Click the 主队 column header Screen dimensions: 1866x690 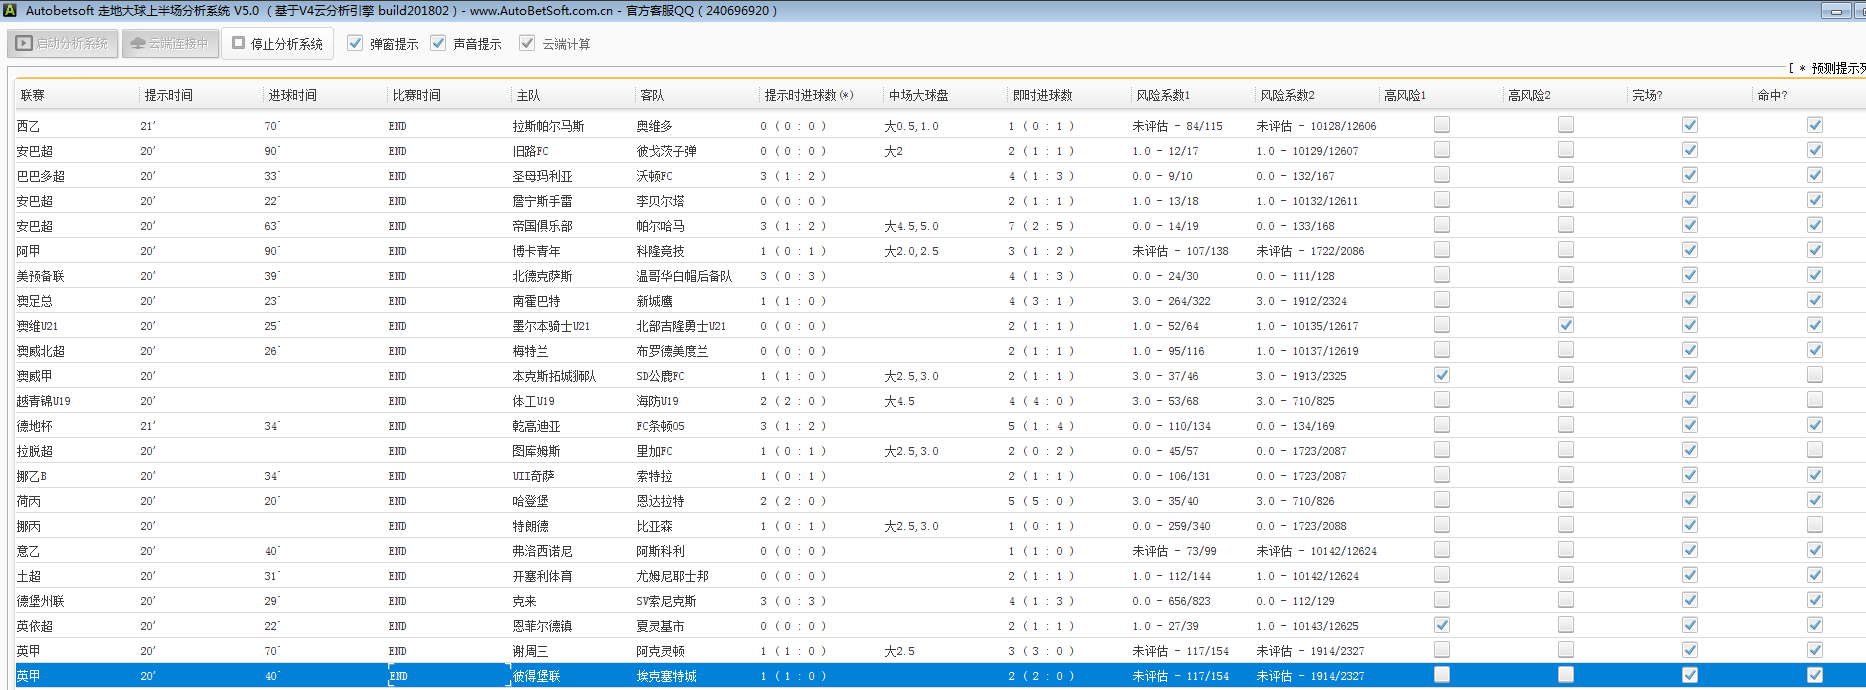(528, 95)
